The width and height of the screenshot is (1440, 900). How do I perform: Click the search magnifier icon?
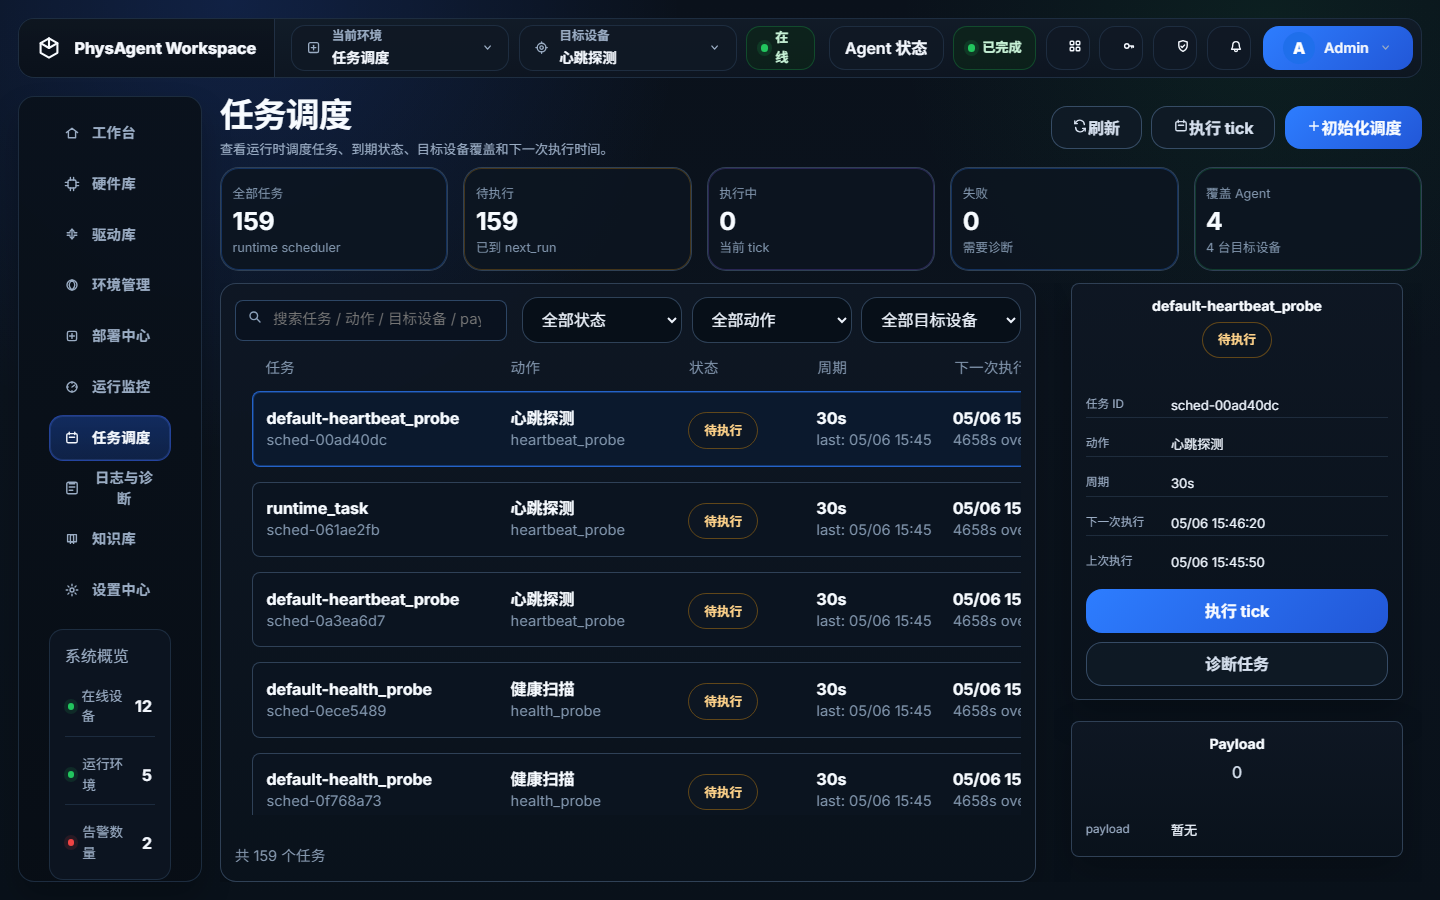tap(255, 317)
